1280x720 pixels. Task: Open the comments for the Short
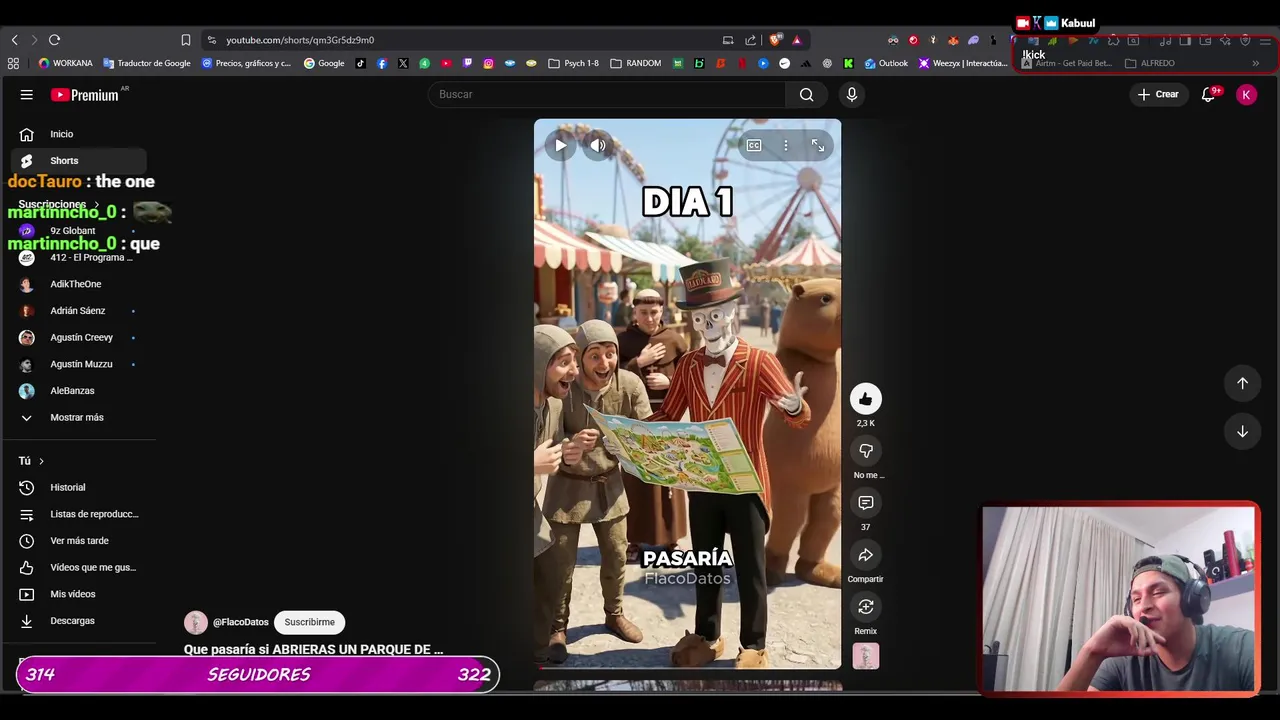866,503
